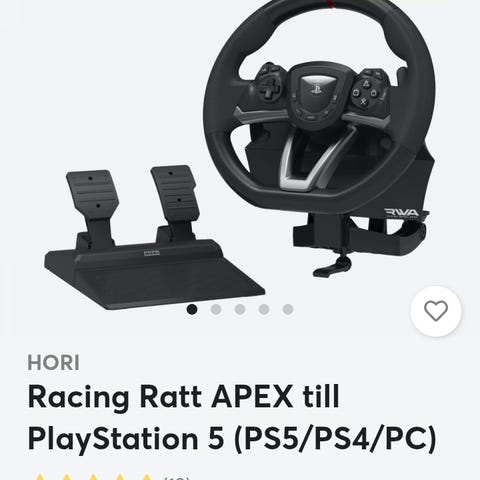Click the clamp lever under wheel base

click(x=333, y=267)
